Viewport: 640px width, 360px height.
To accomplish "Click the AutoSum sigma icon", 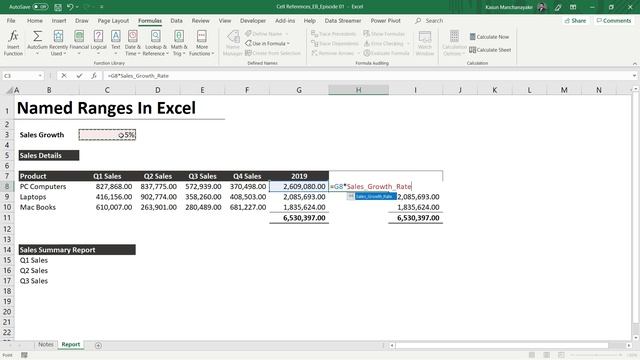I will tap(37, 36).
